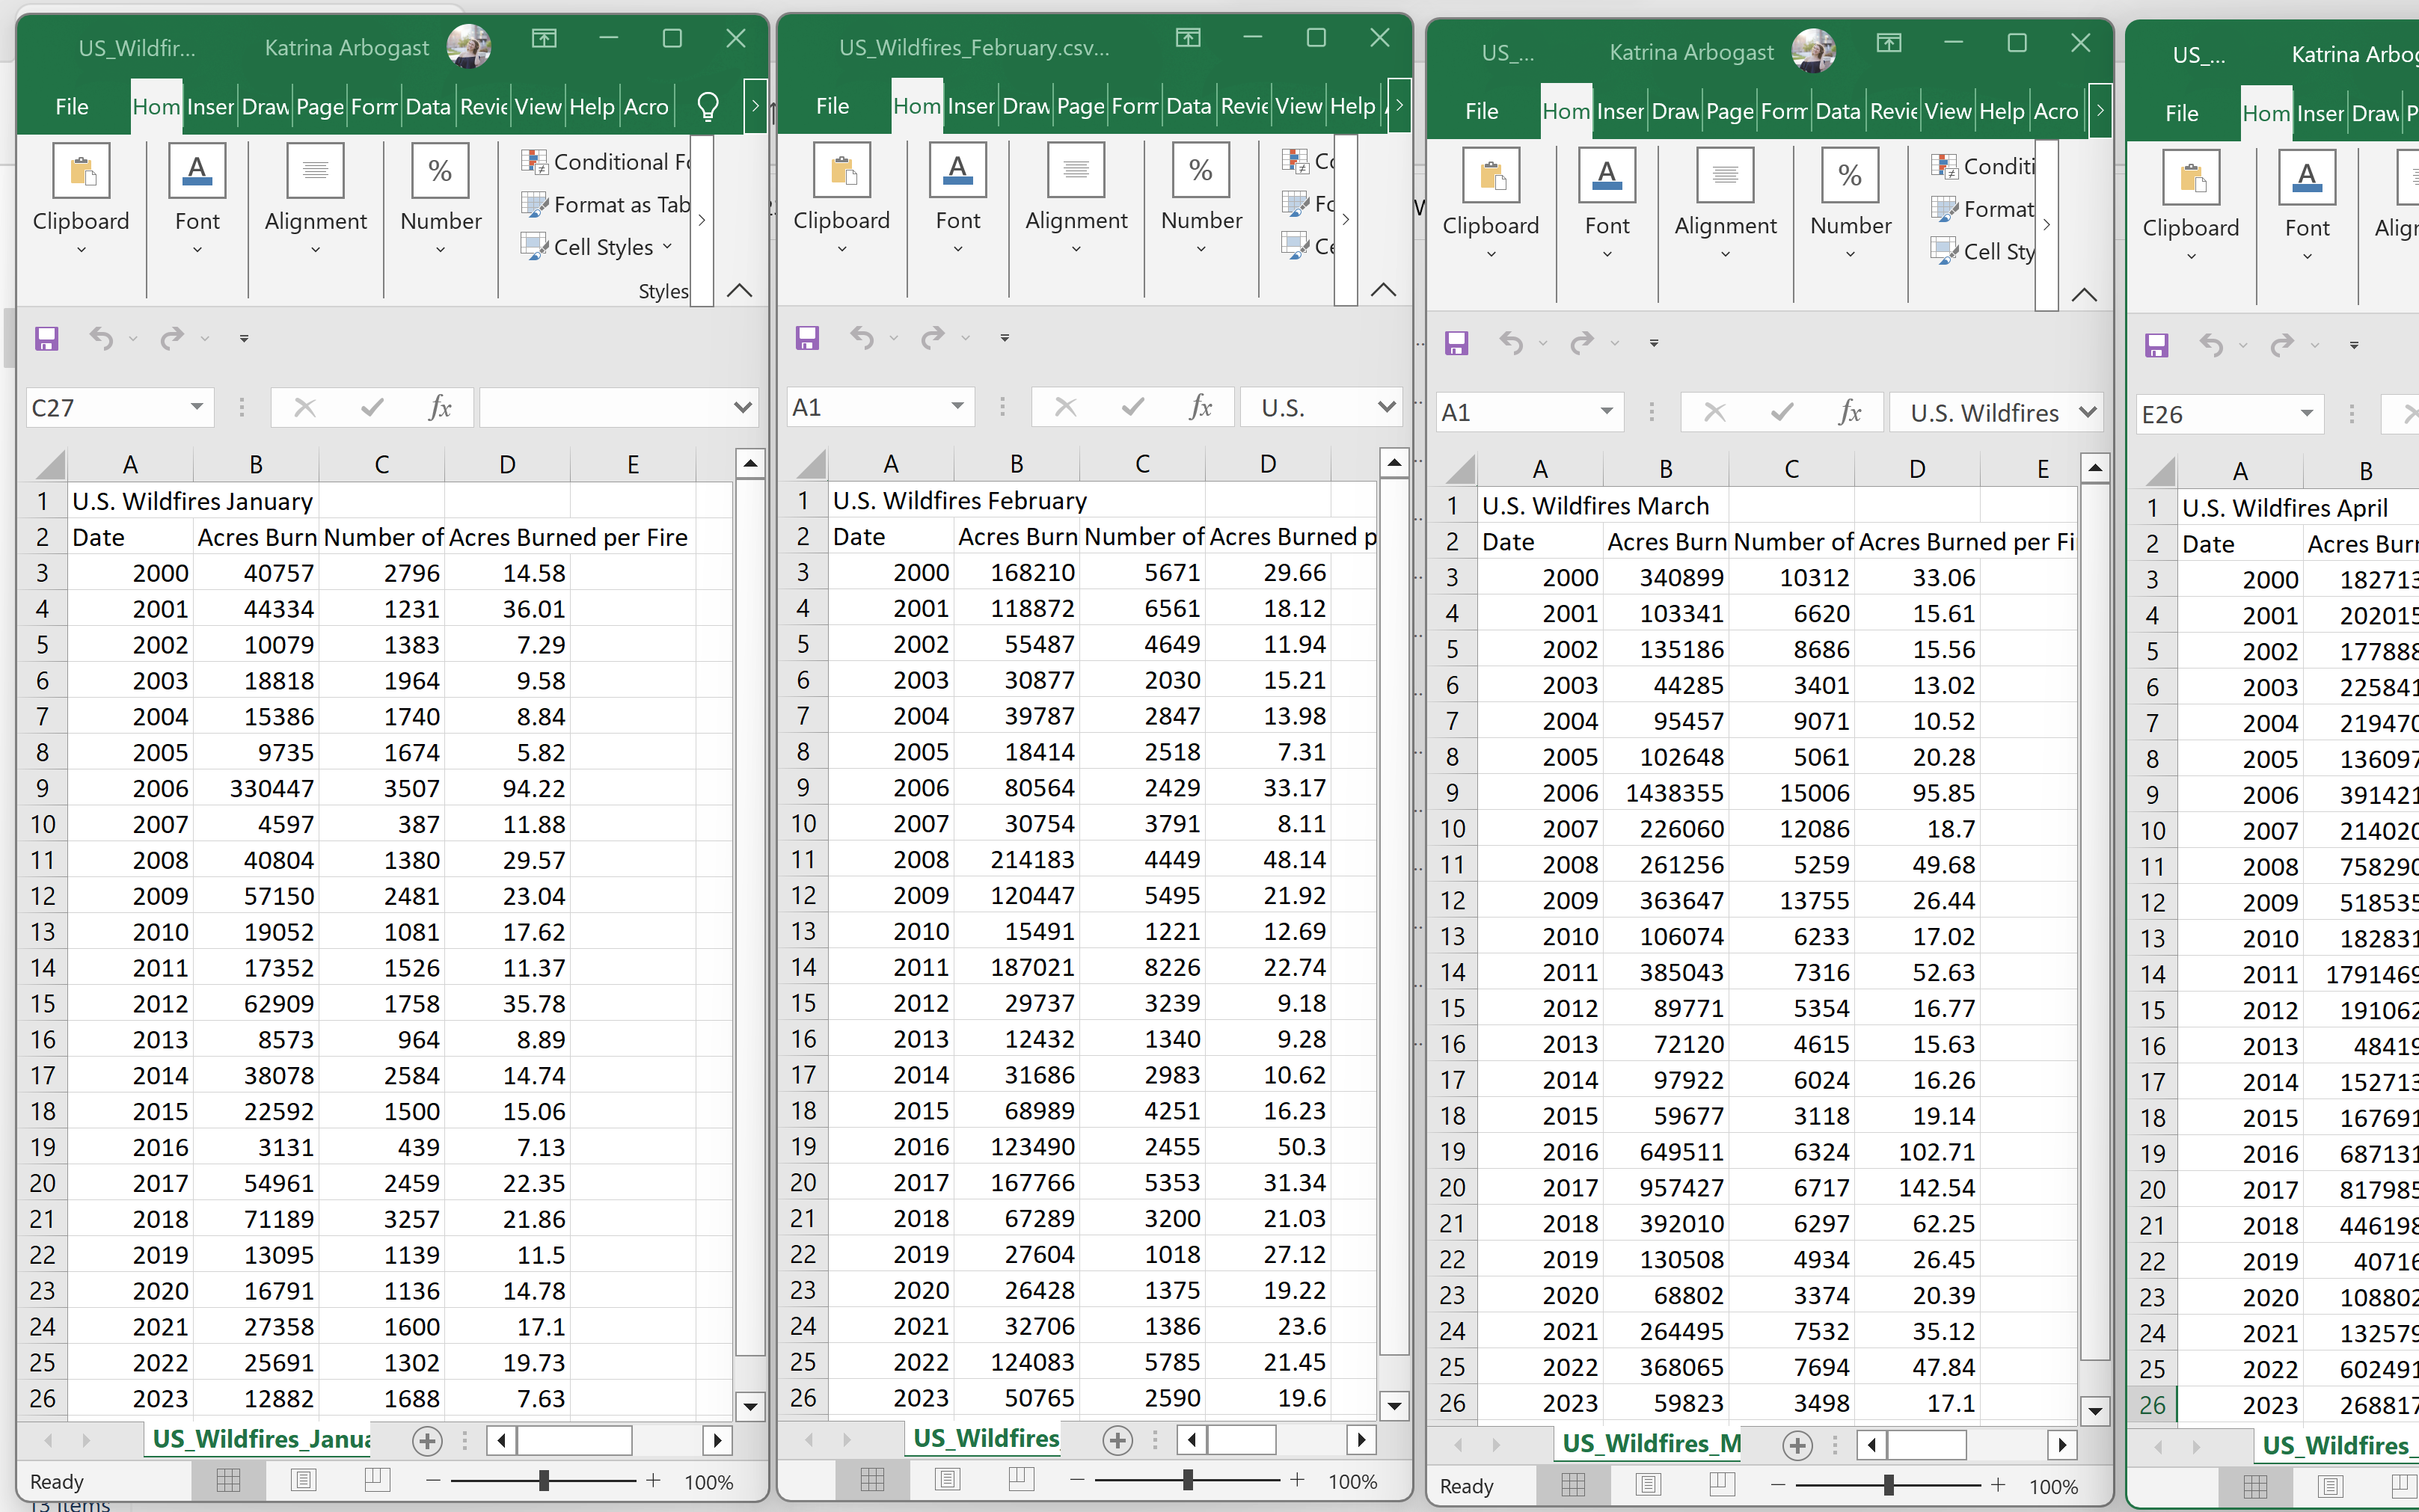2419x1512 pixels.
Task: Click the Save icon in January window
Action: [x=46, y=338]
